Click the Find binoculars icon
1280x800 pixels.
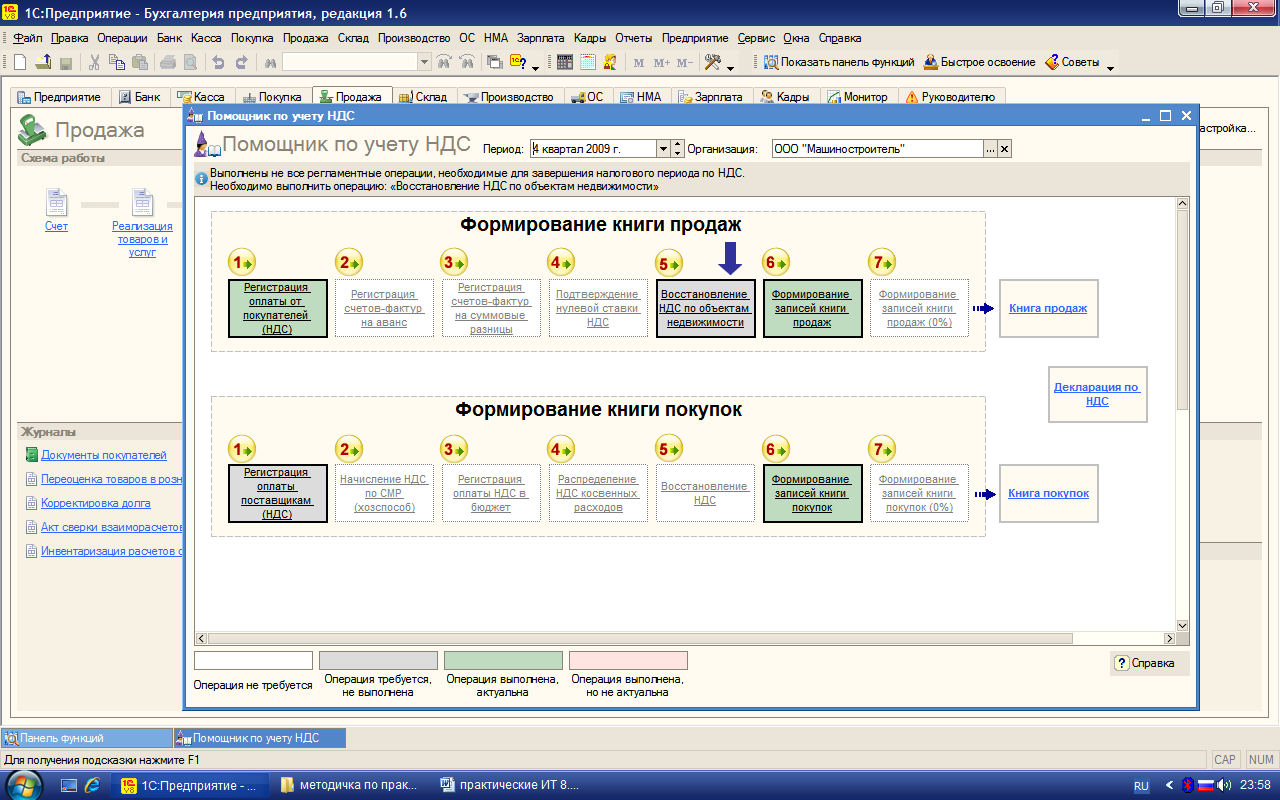(x=269, y=62)
